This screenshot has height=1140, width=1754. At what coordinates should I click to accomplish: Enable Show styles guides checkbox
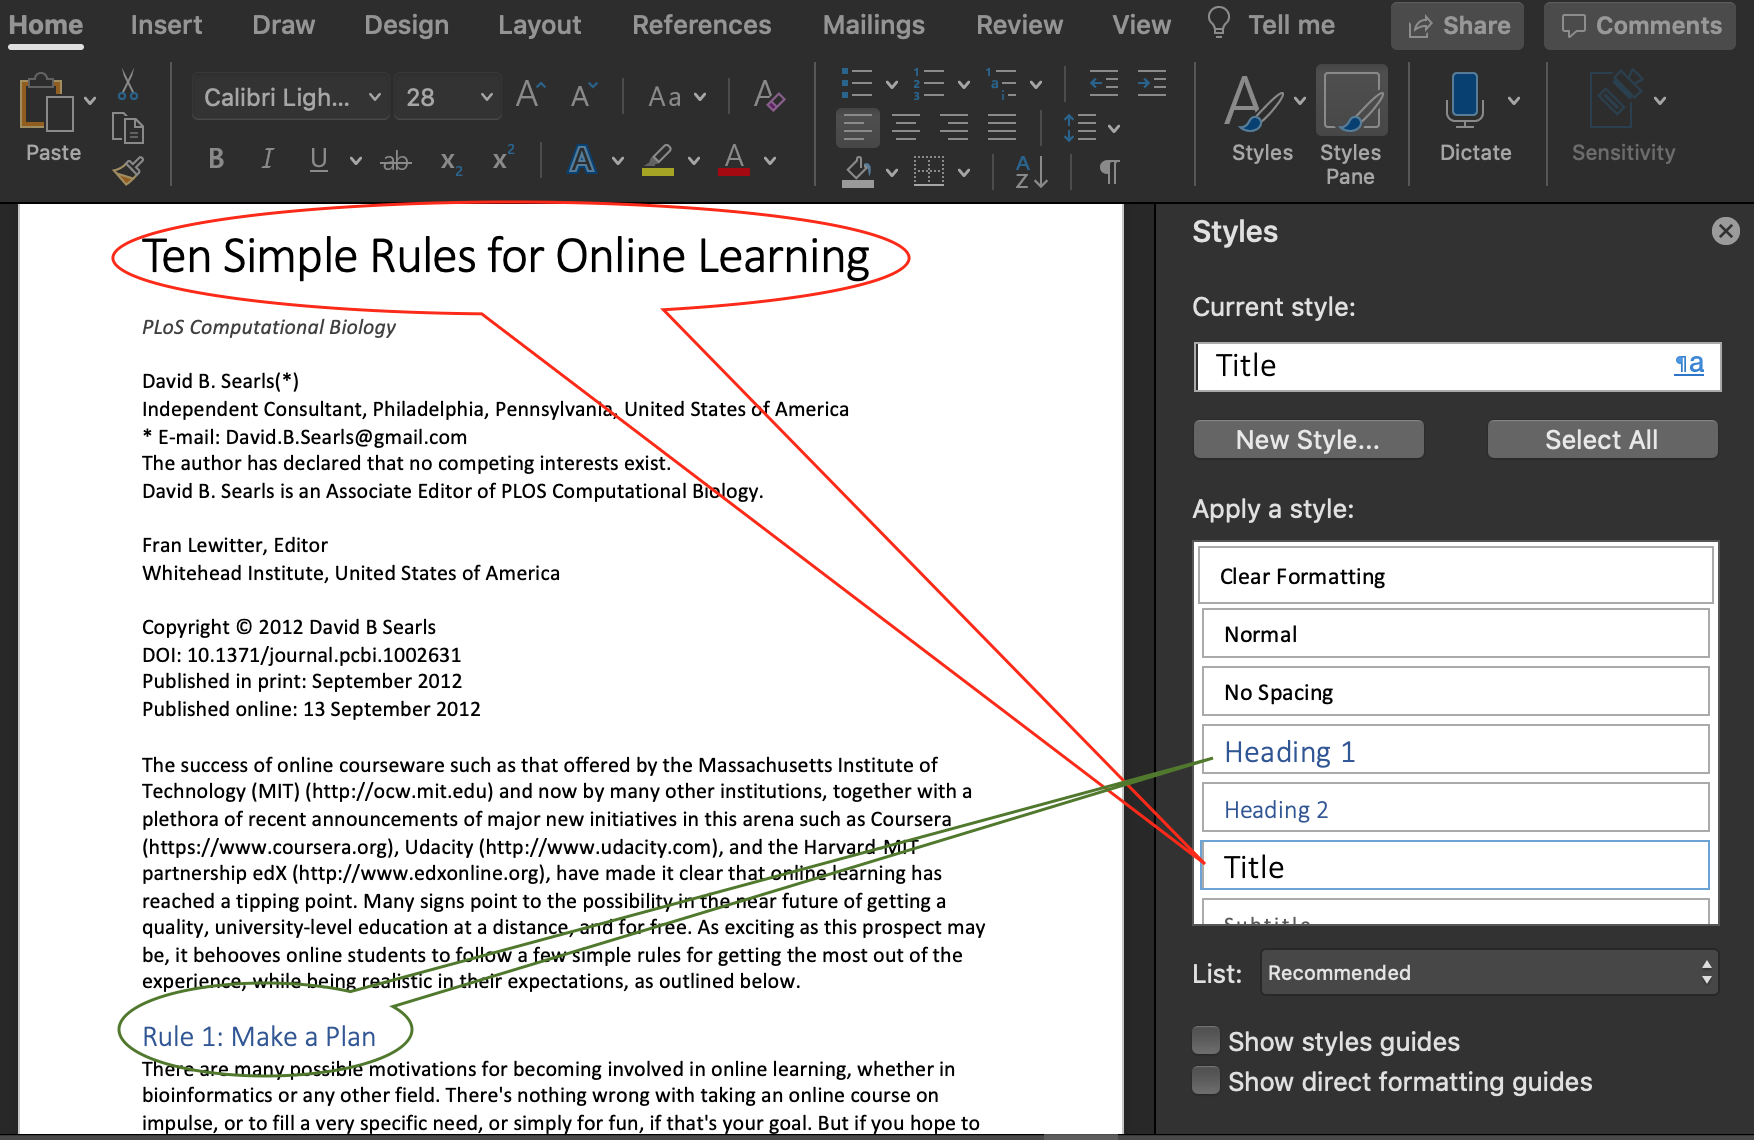coord(1206,1041)
